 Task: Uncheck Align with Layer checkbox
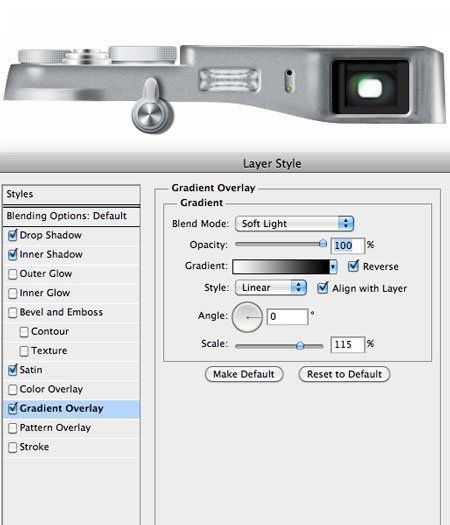[x=322, y=288]
